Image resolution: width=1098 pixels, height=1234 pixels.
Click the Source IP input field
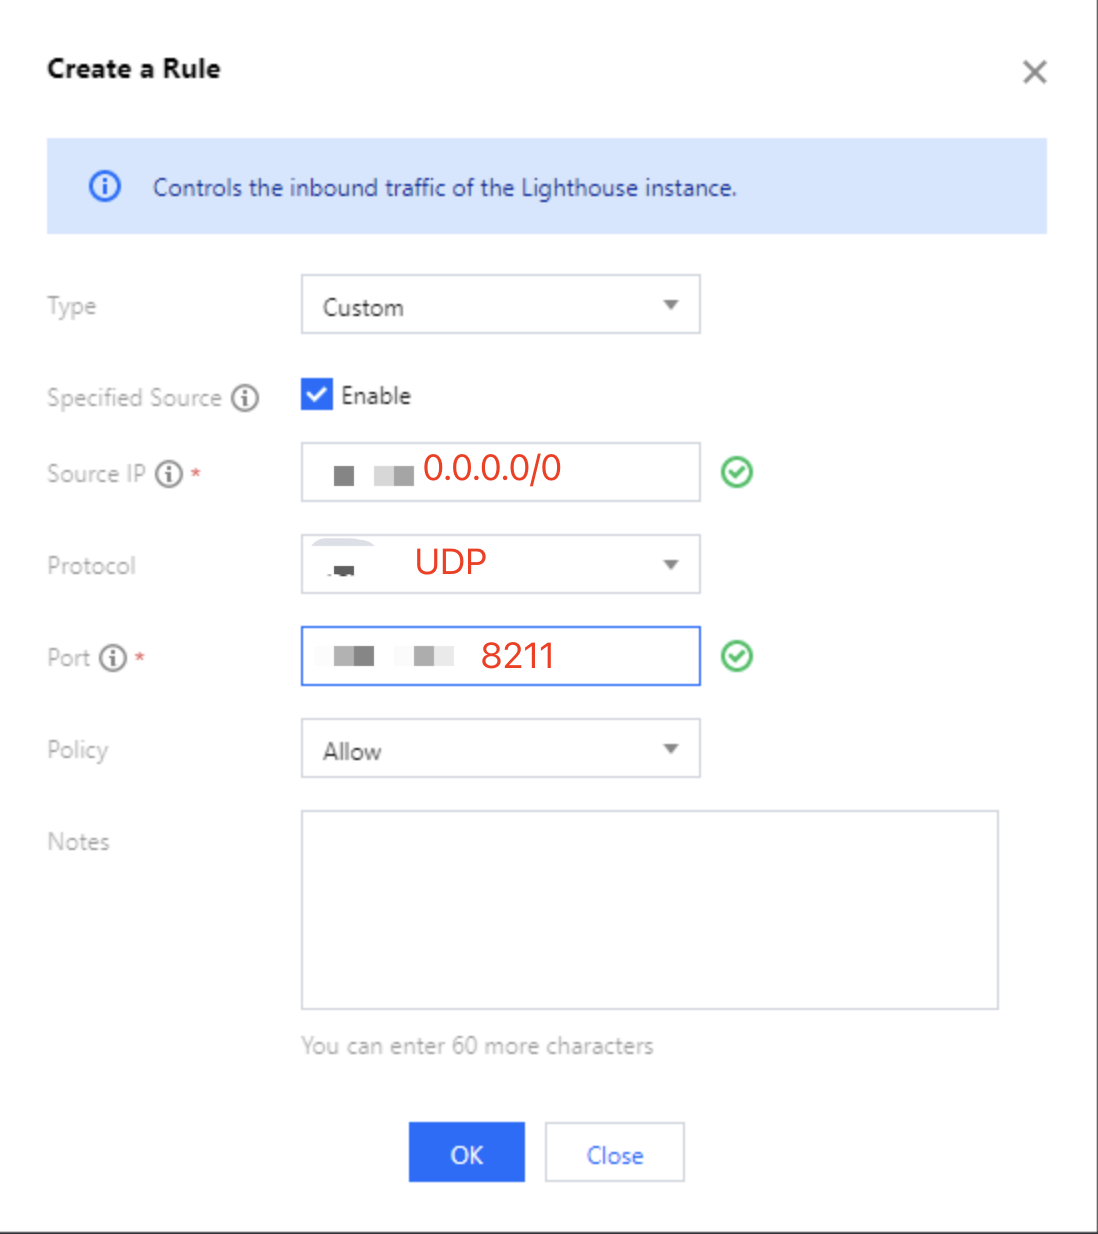coord(501,472)
